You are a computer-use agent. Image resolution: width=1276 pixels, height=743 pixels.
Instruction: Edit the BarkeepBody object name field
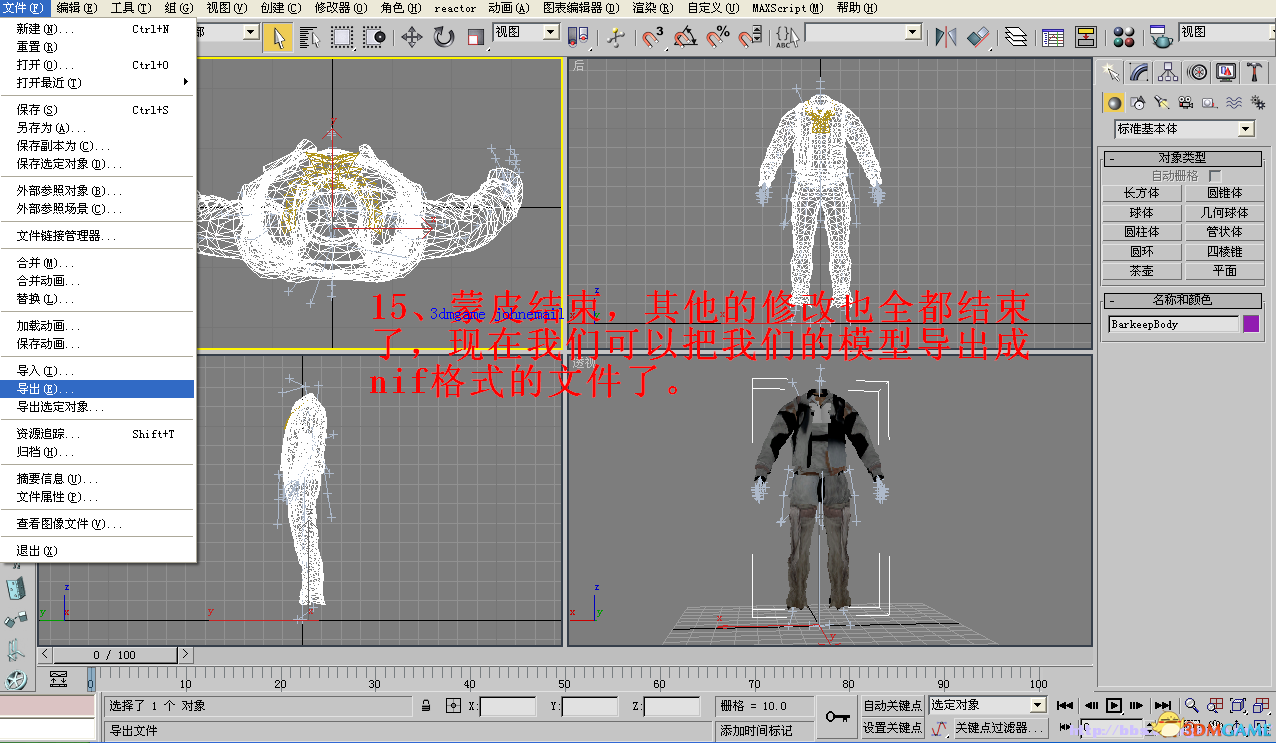(x=1173, y=324)
